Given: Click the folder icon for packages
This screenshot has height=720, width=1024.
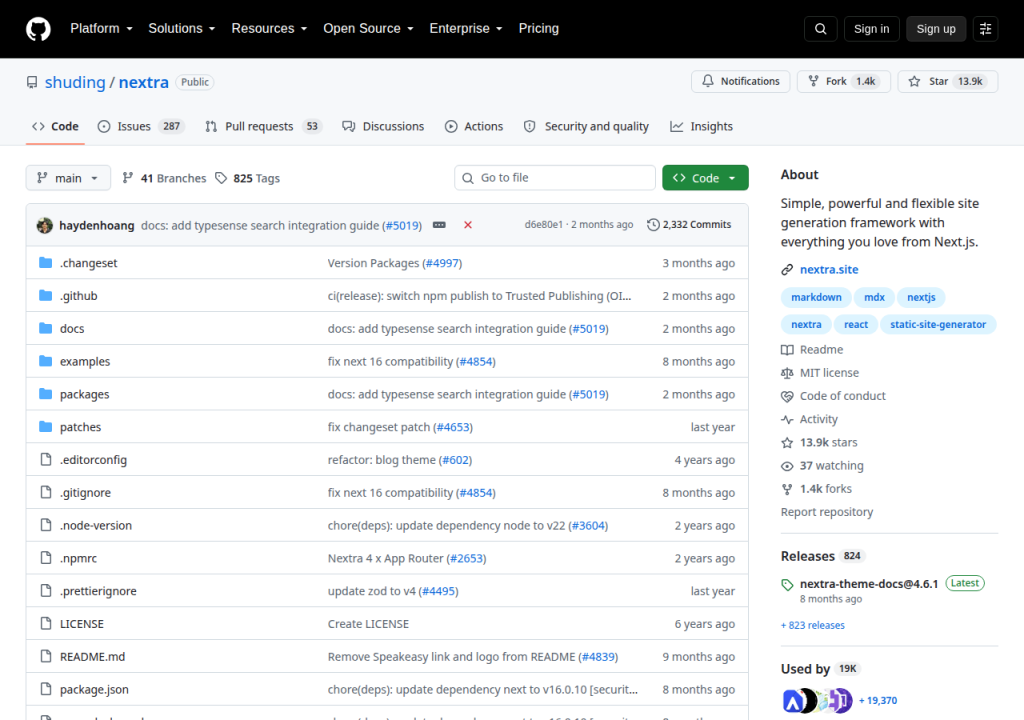Looking at the screenshot, I should tap(45, 394).
